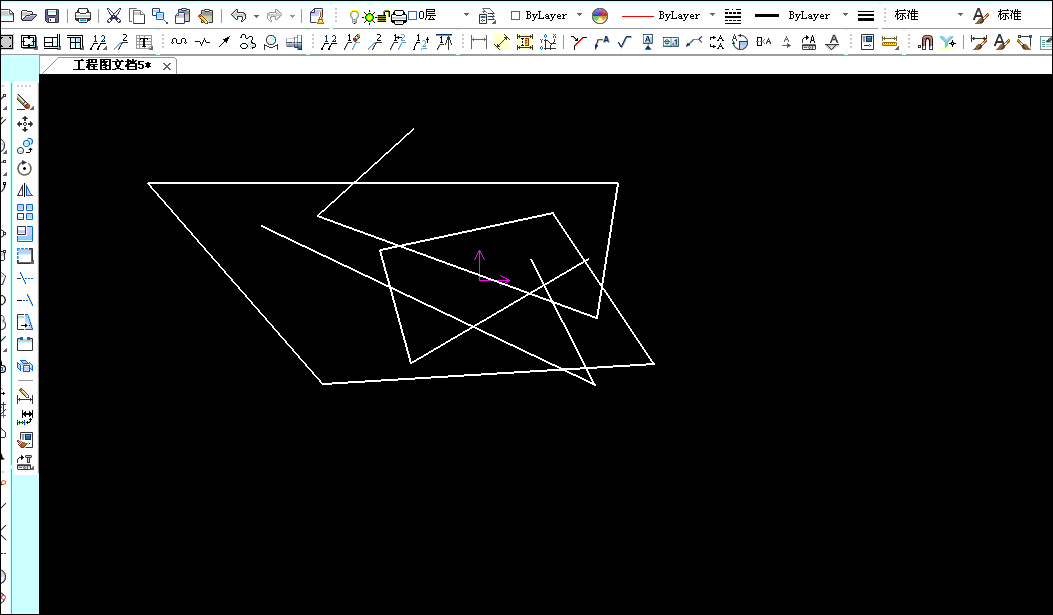The height and width of the screenshot is (615, 1053).
Task: Toggle the layer freeze sun icon
Action: tap(368, 16)
